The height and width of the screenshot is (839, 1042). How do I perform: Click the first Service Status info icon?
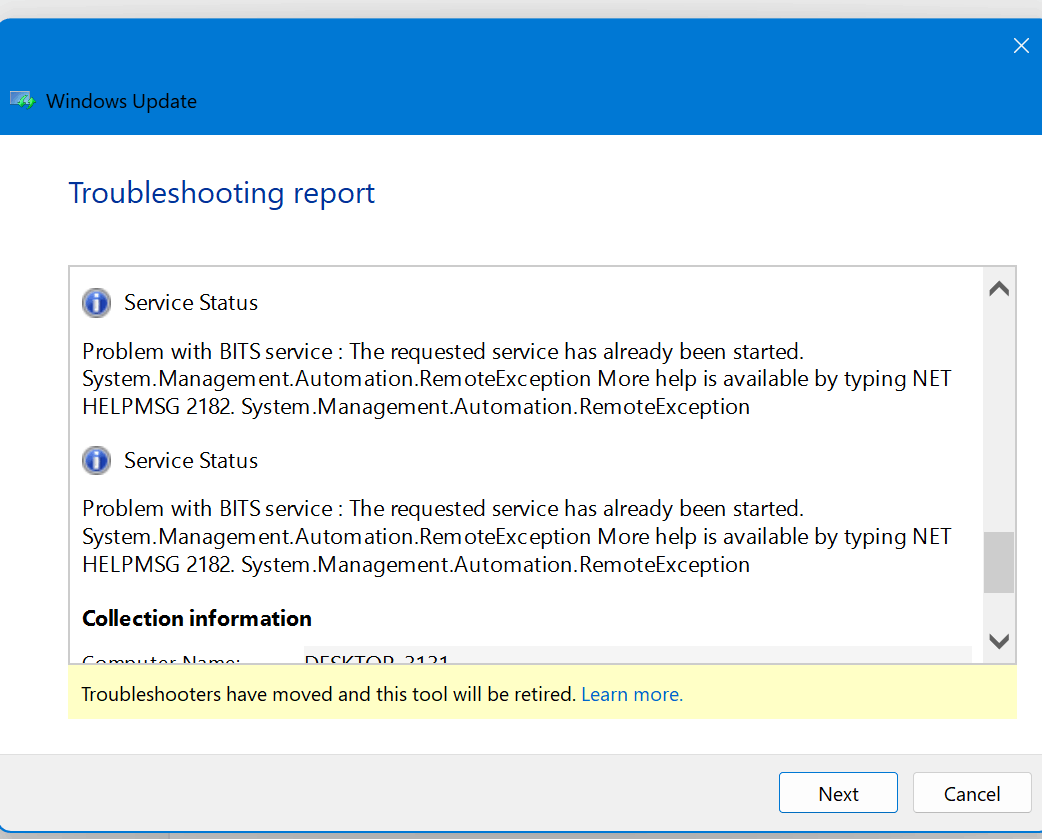[96, 303]
